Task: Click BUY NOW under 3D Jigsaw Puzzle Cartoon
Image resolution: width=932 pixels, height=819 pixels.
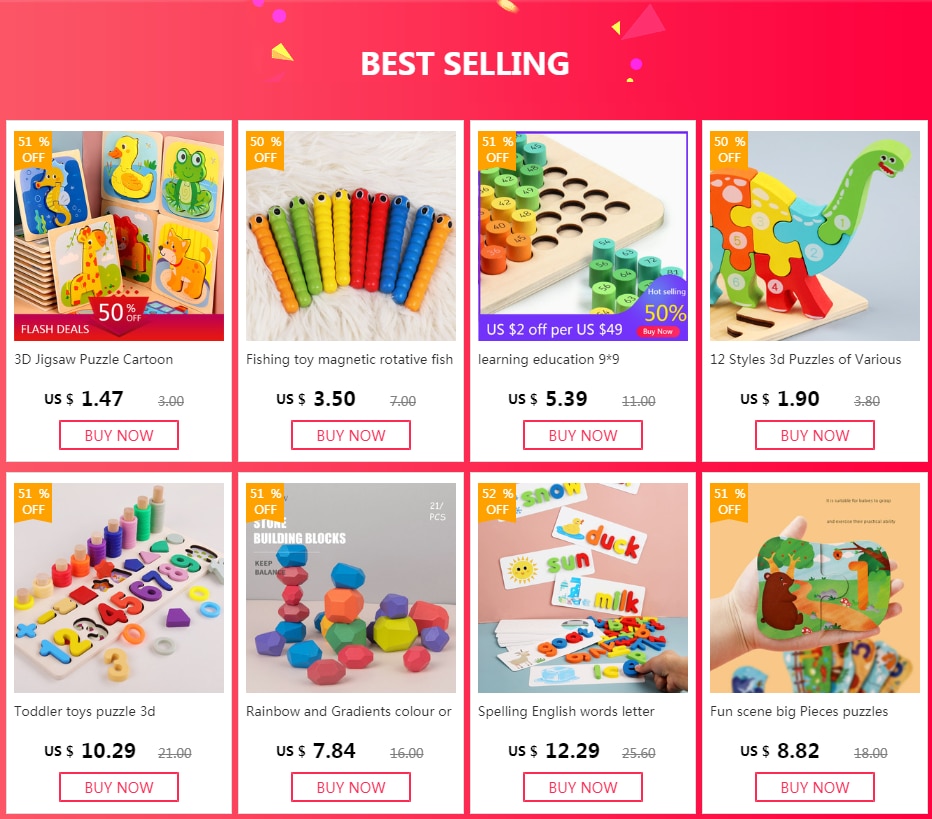Action: point(119,435)
